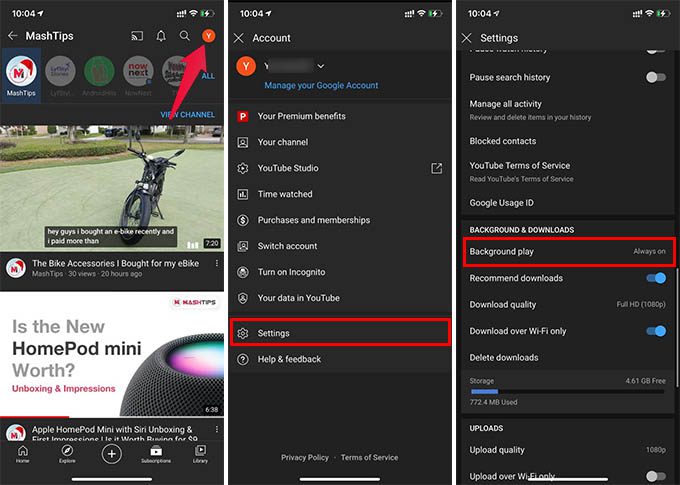Screen dimensions: 680x485
Task: Tap Manage your Google Account link
Action: tap(321, 85)
